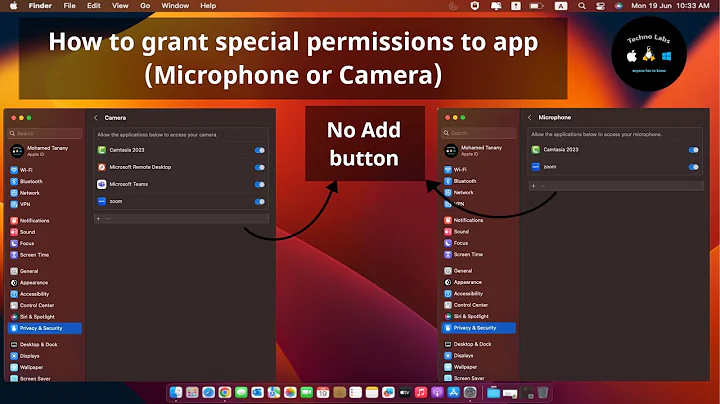Open the View menu
Image resolution: width=720 pixels, height=404 pixels.
click(x=120, y=6)
